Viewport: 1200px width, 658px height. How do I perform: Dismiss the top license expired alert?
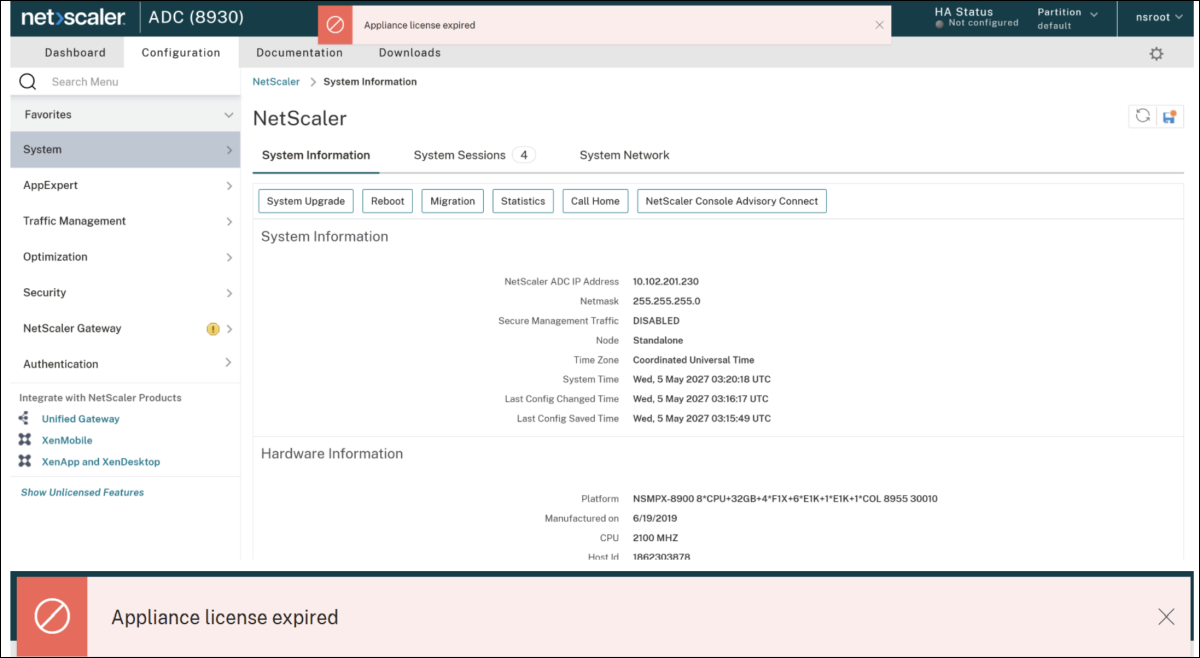(x=879, y=25)
